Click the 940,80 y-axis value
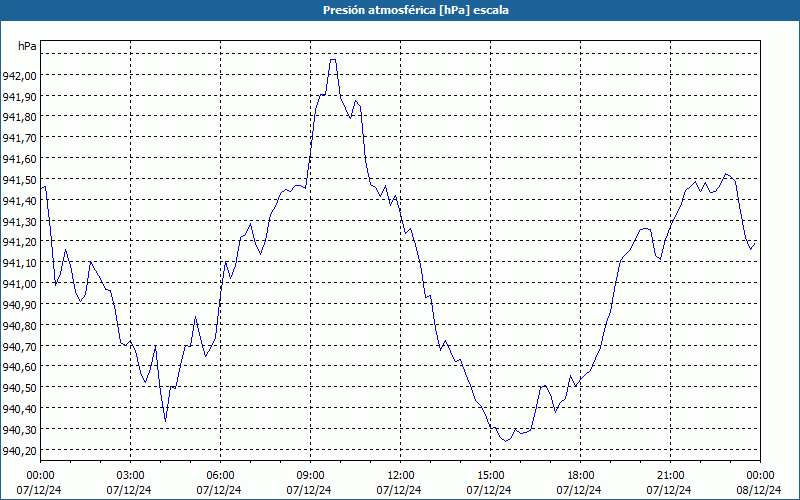800x500 pixels. click(19, 326)
